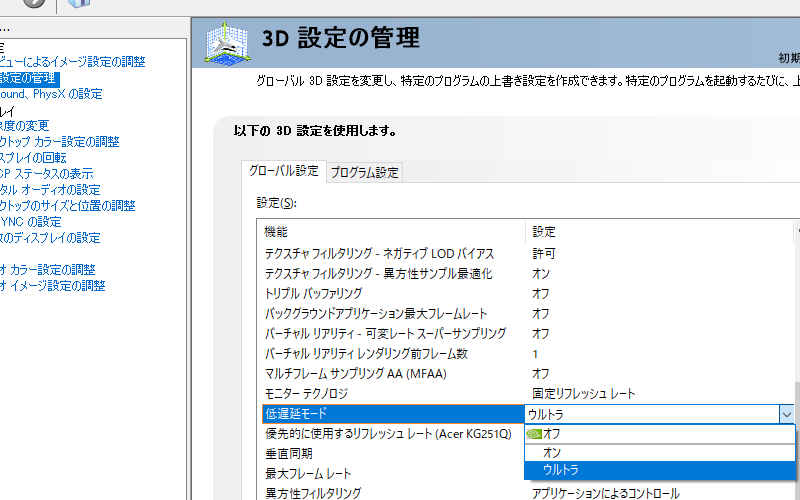The image size is (800, 500).
Task: Open YNC の設定 sidebar link
Action: (x=31, y=222)
